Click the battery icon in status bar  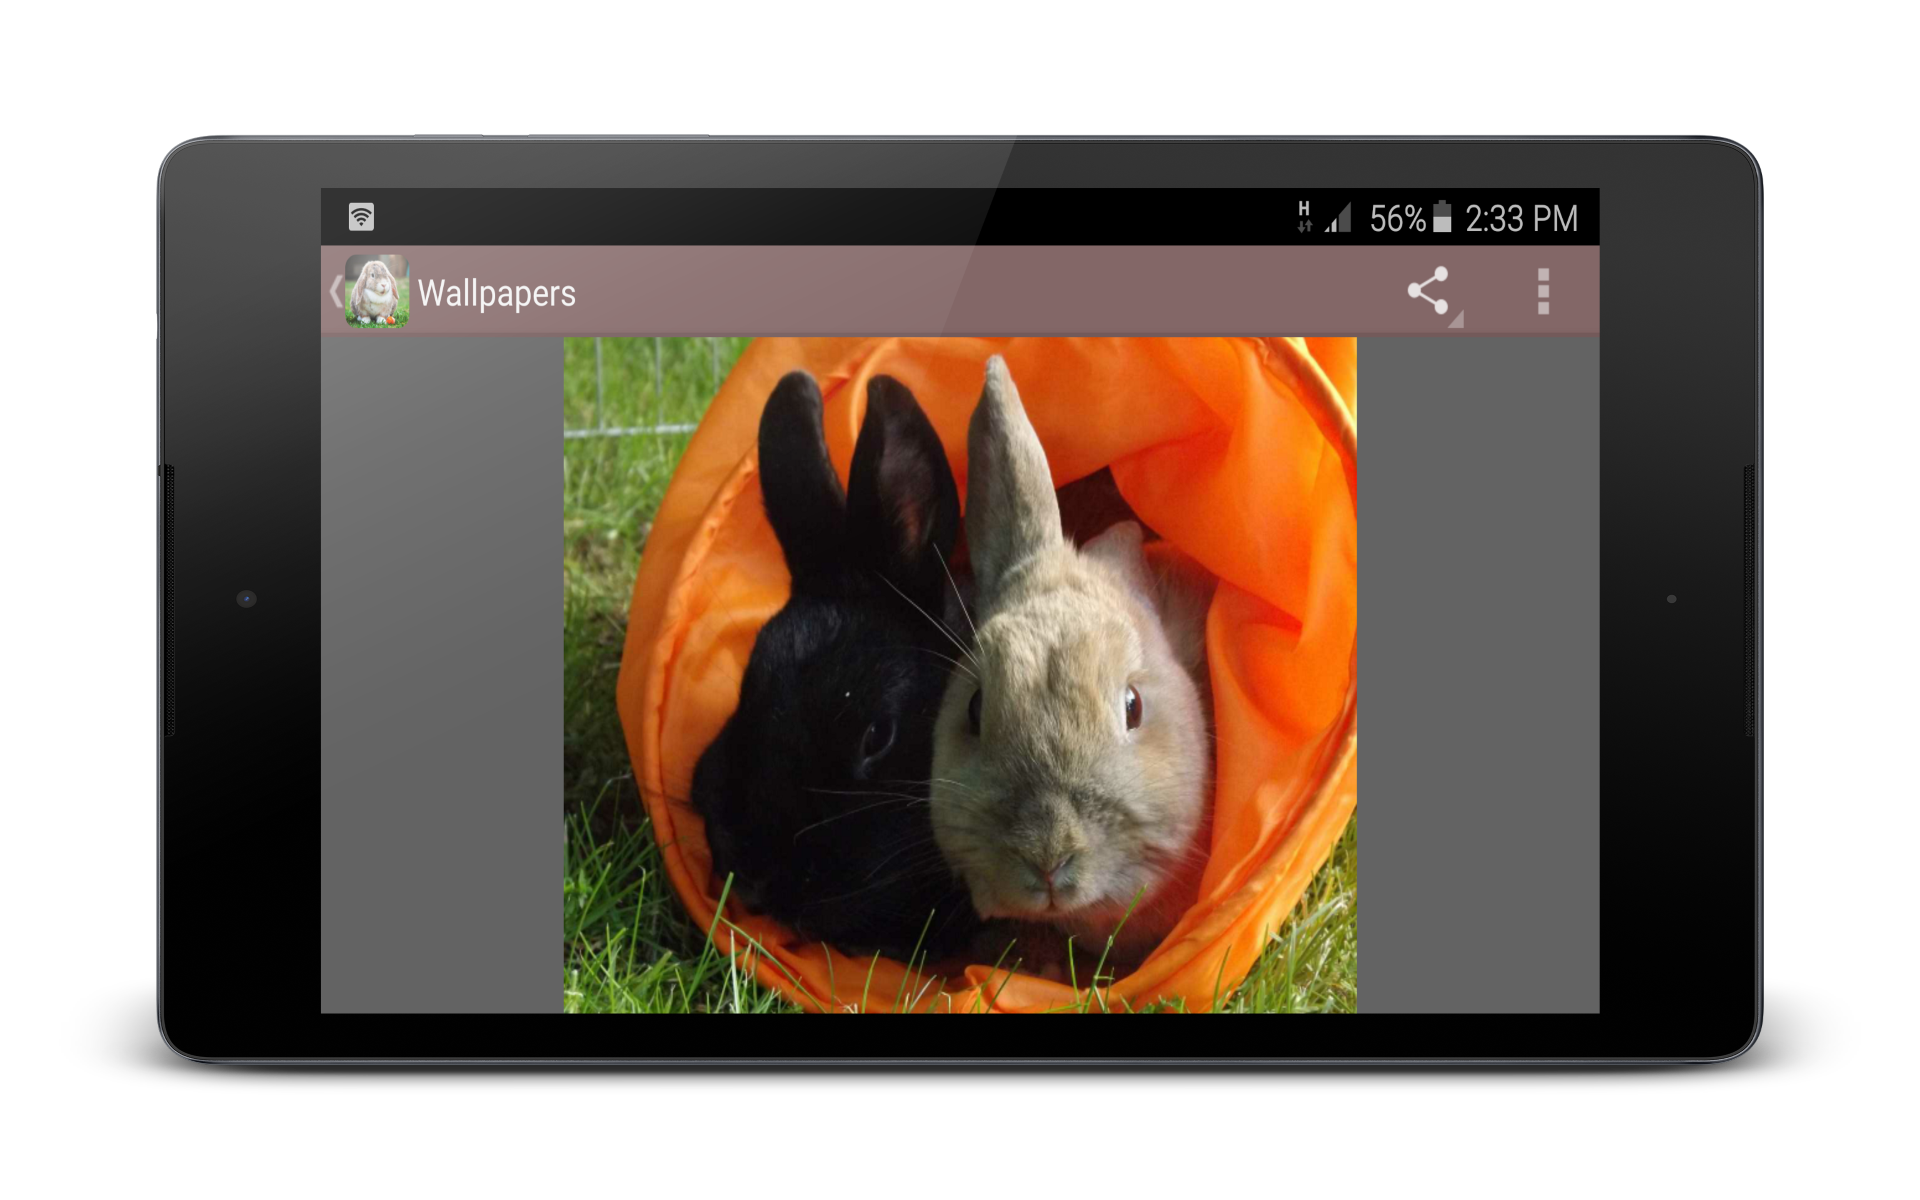point(1442,217)
